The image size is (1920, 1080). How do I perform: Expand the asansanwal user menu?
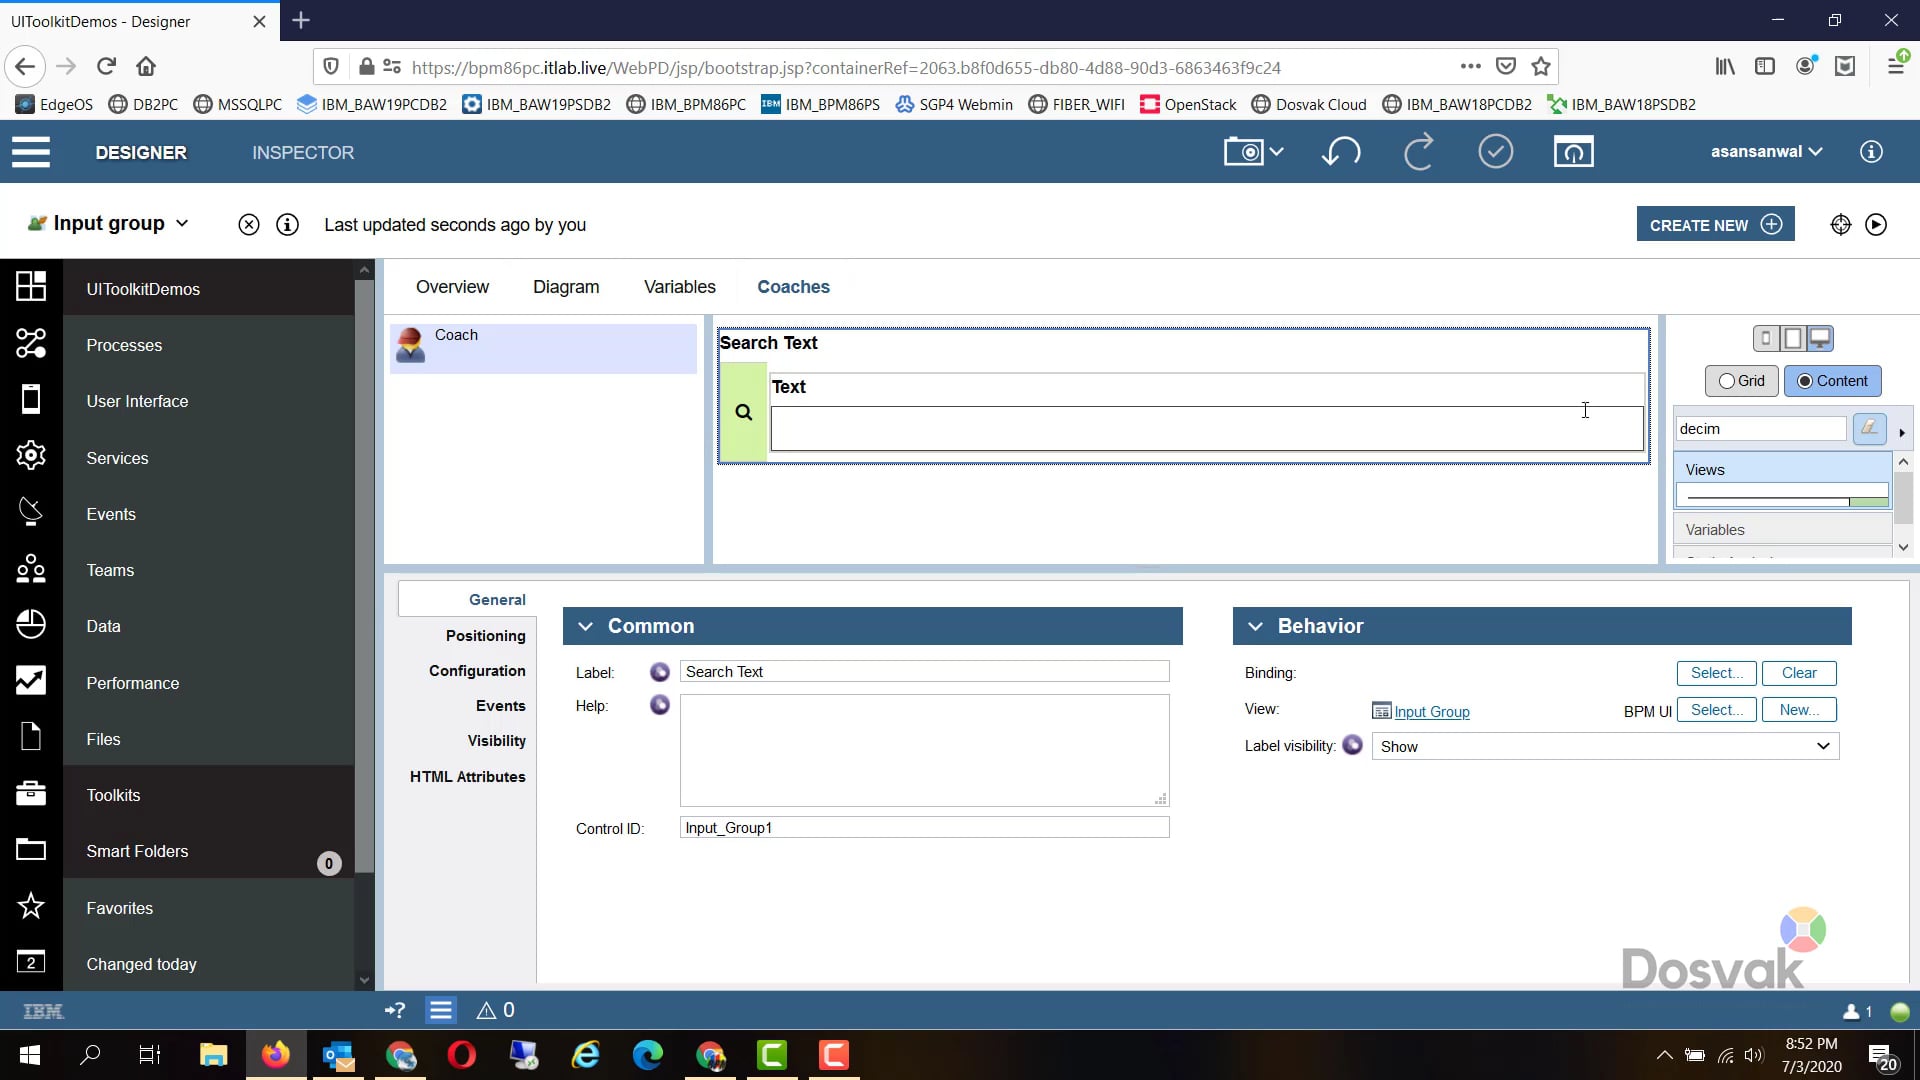pyautogui.click(x=1766, y=151)
